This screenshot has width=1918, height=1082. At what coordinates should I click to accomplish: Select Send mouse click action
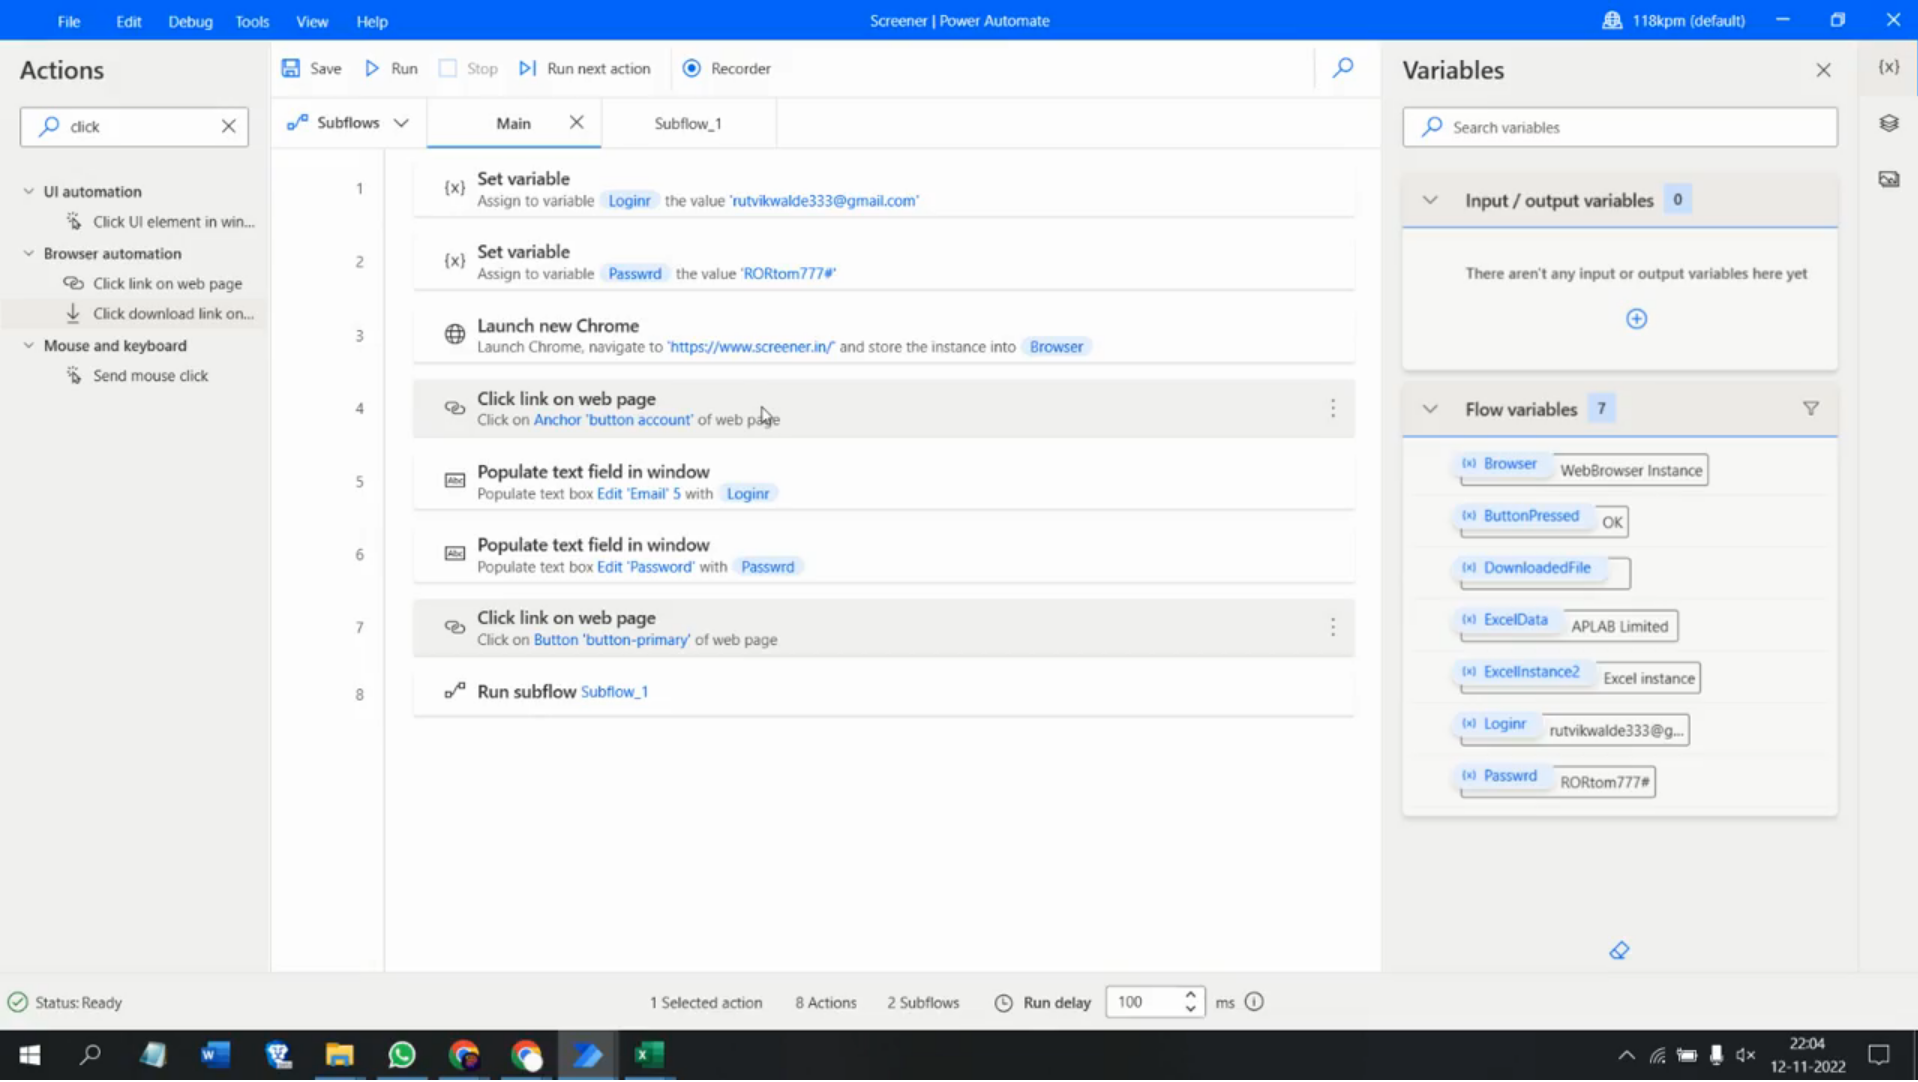click(x=150, y=375)
